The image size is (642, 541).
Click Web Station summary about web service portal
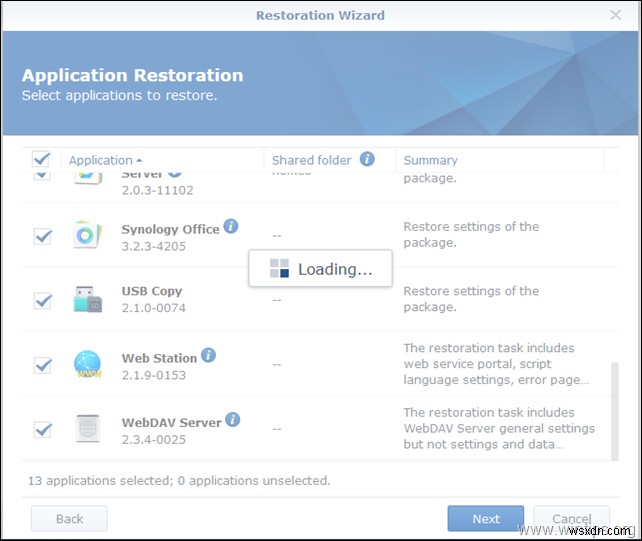(x=496, y=364)
